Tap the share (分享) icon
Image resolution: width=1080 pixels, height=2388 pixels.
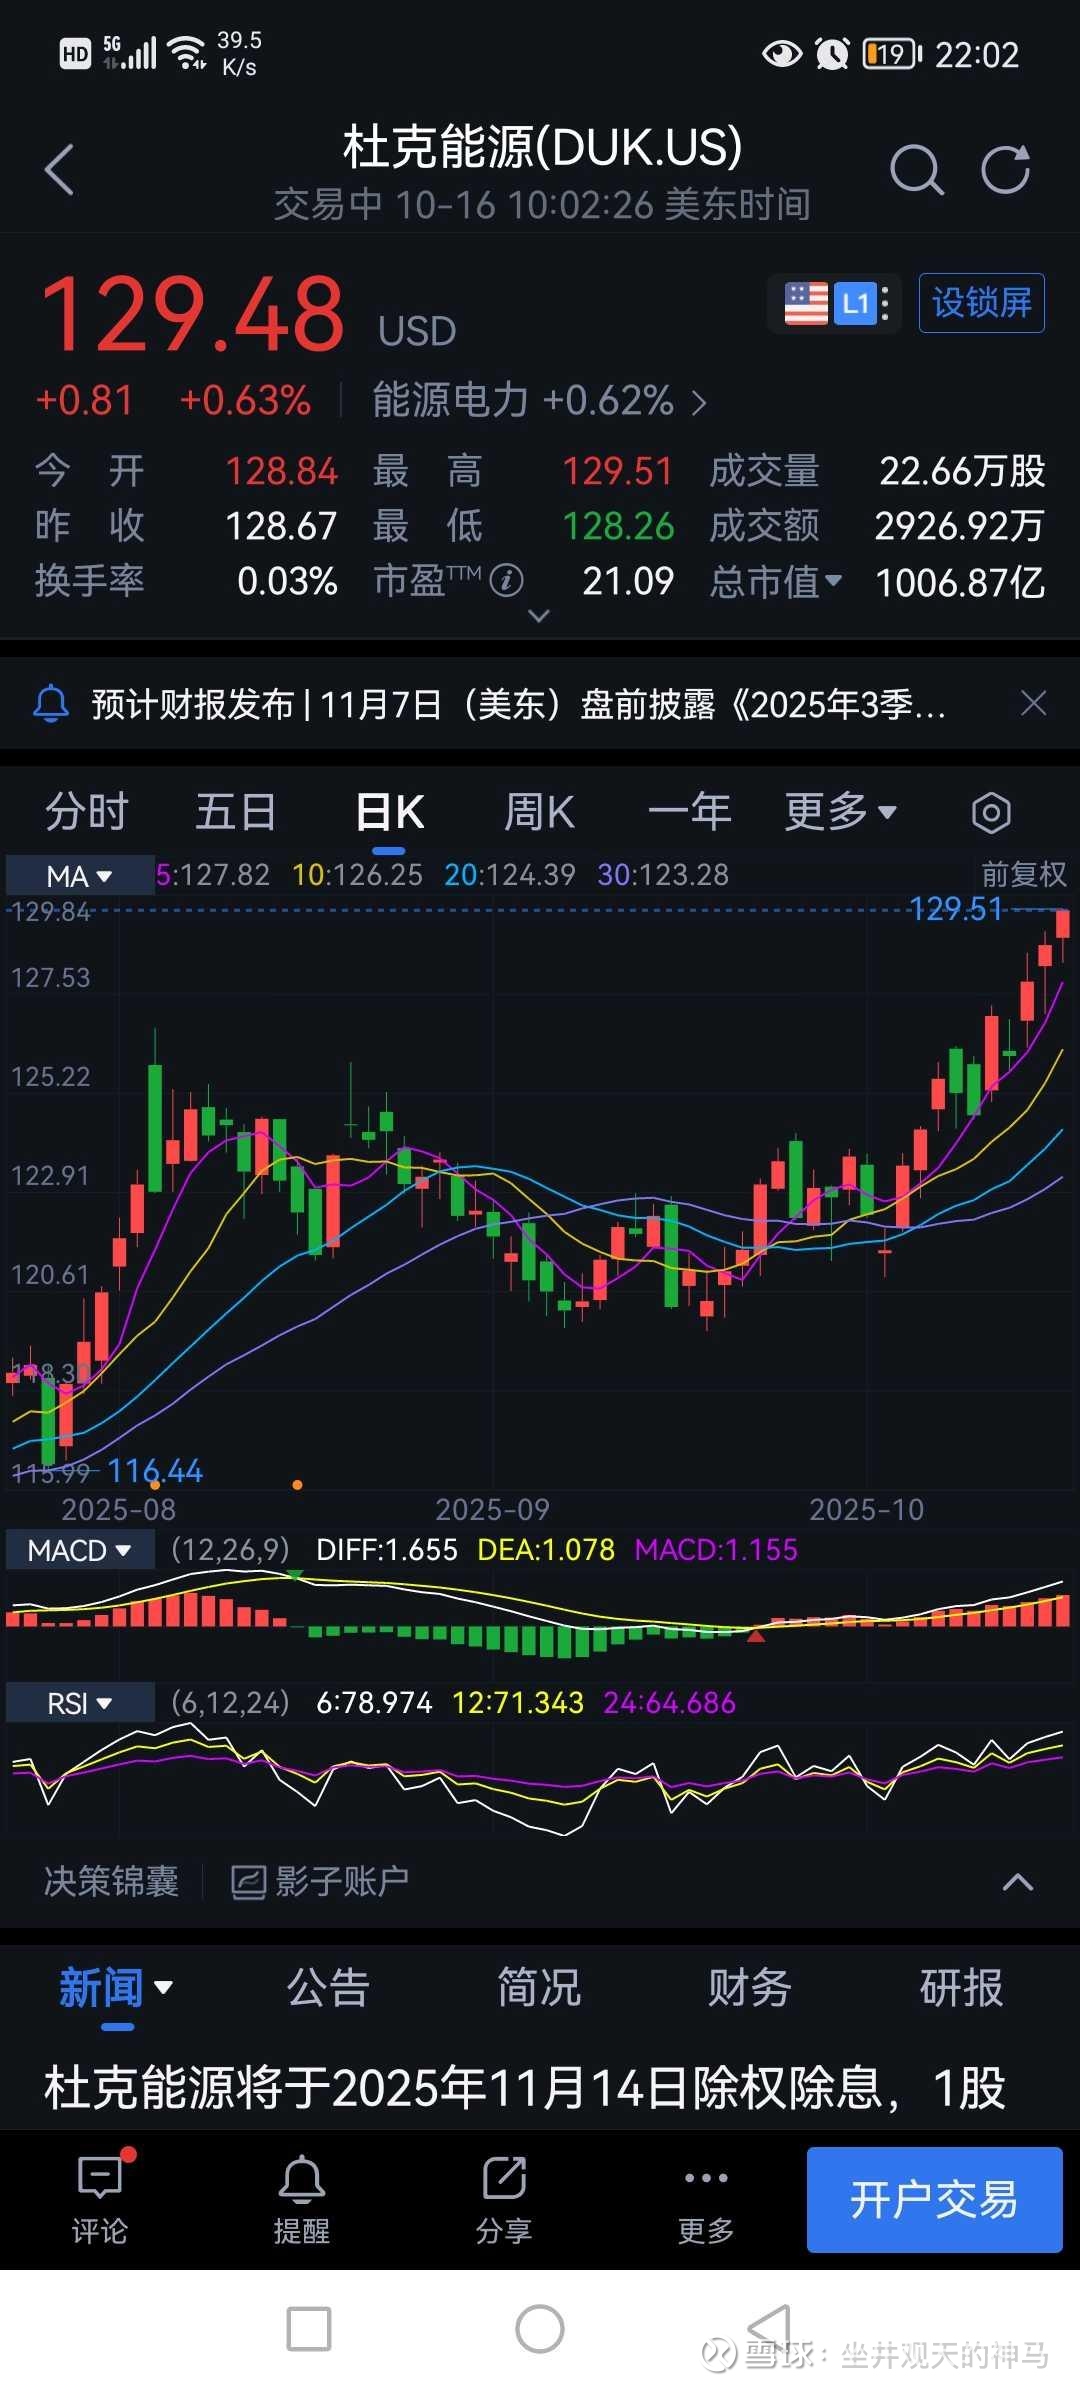[x=504, y=2178]
